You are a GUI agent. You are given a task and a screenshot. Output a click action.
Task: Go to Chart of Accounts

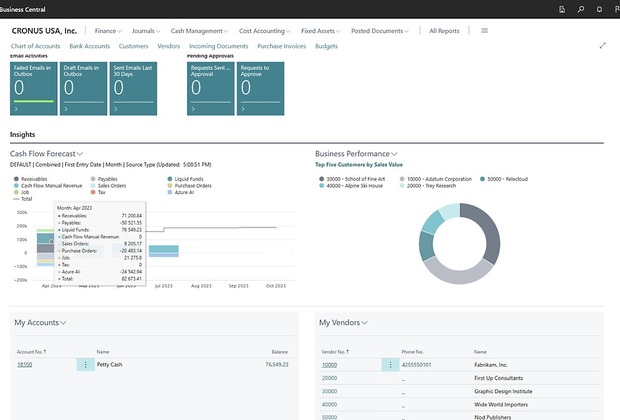(36, 46)
